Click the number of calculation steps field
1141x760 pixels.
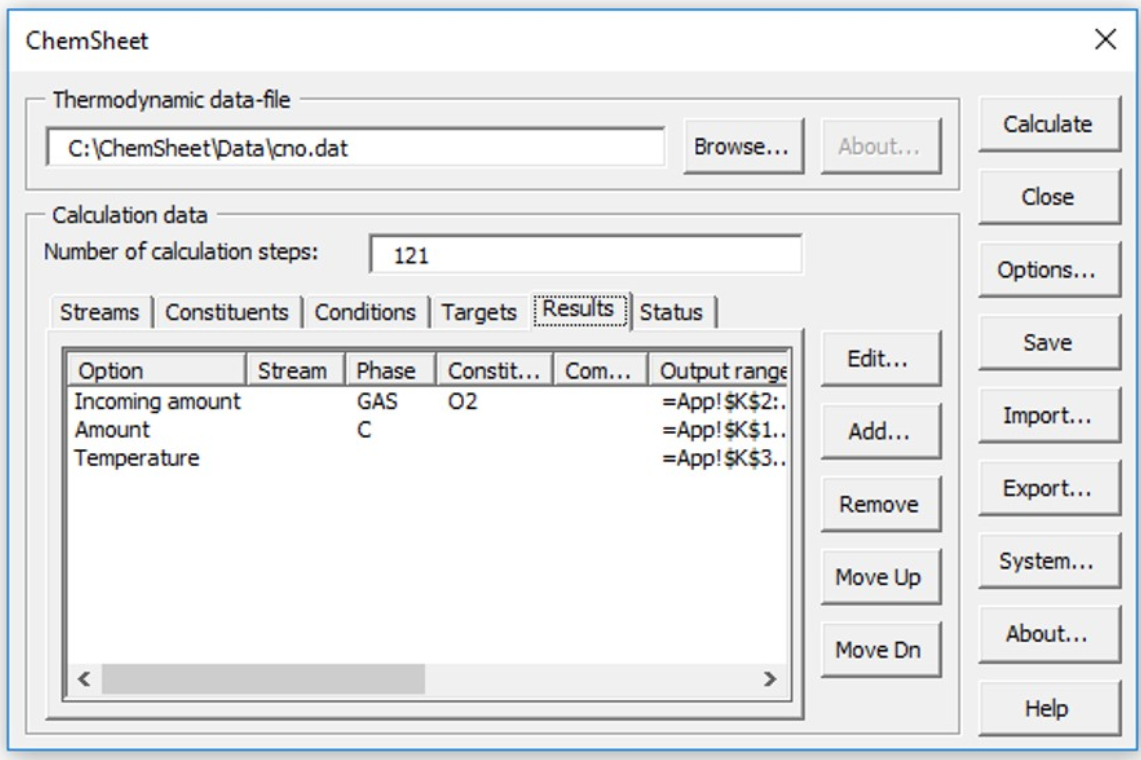[585, 255]
